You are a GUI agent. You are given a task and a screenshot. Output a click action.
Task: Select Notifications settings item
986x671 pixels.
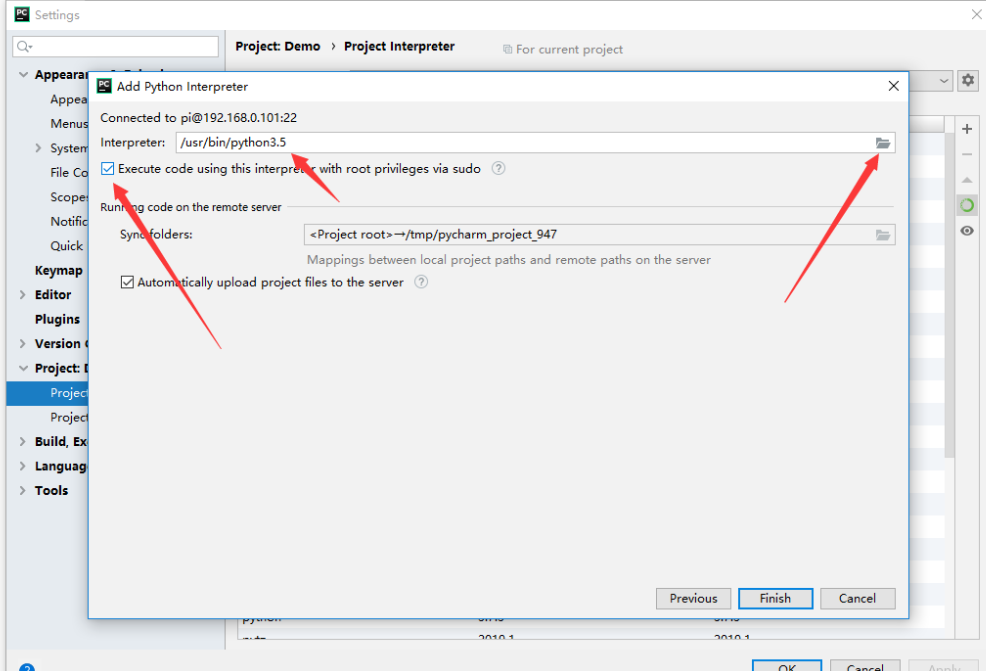[x=69, y=221]
